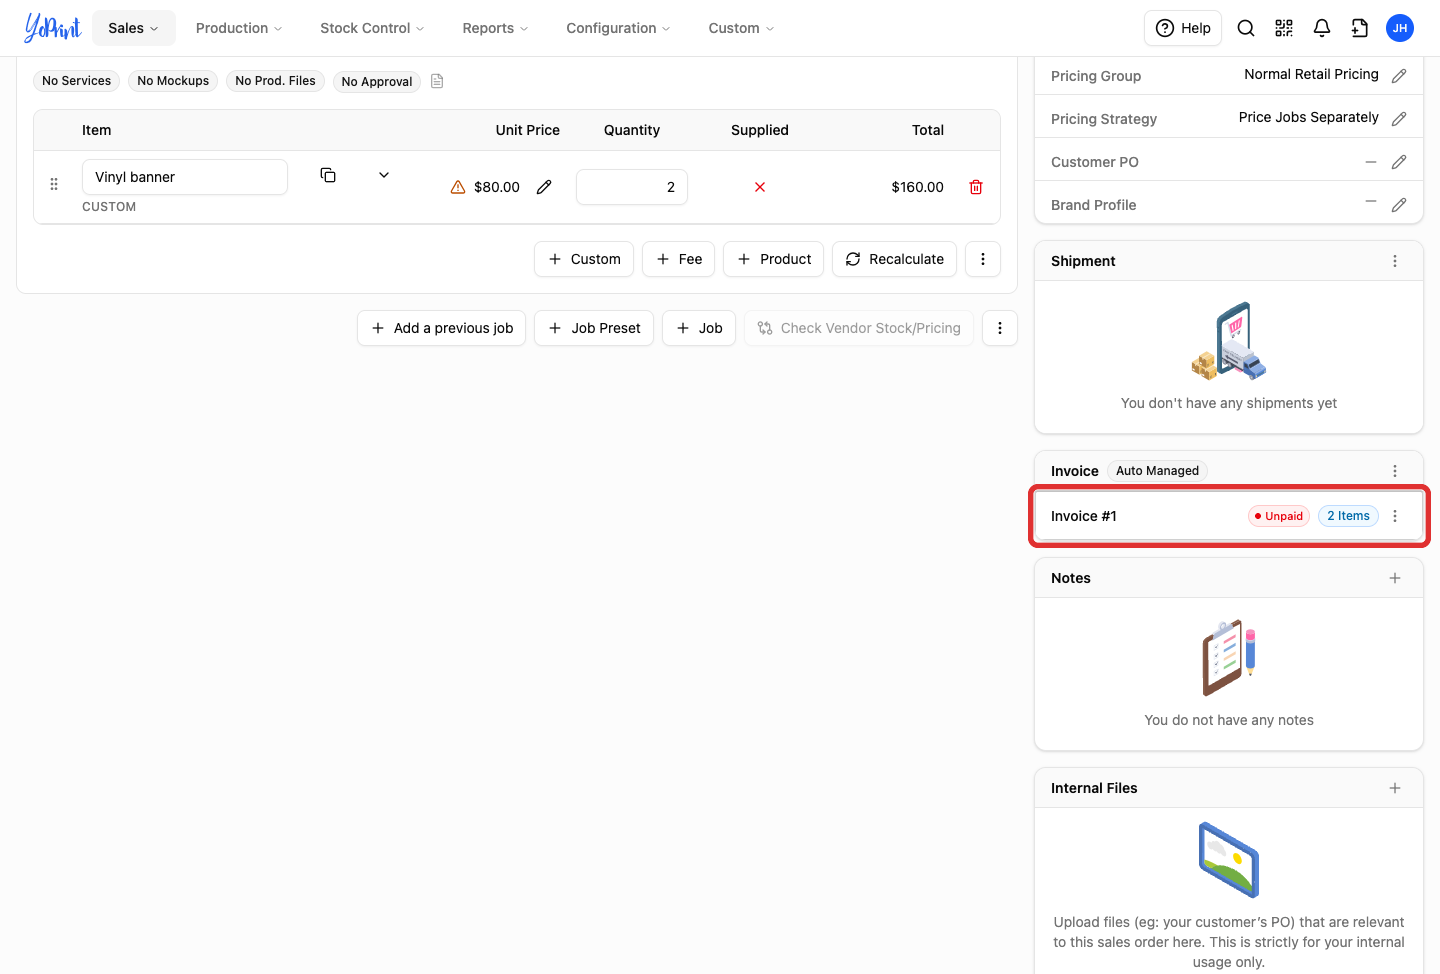
Task: Open Invoice #1 row options menu
Action: pos(1395,516)
